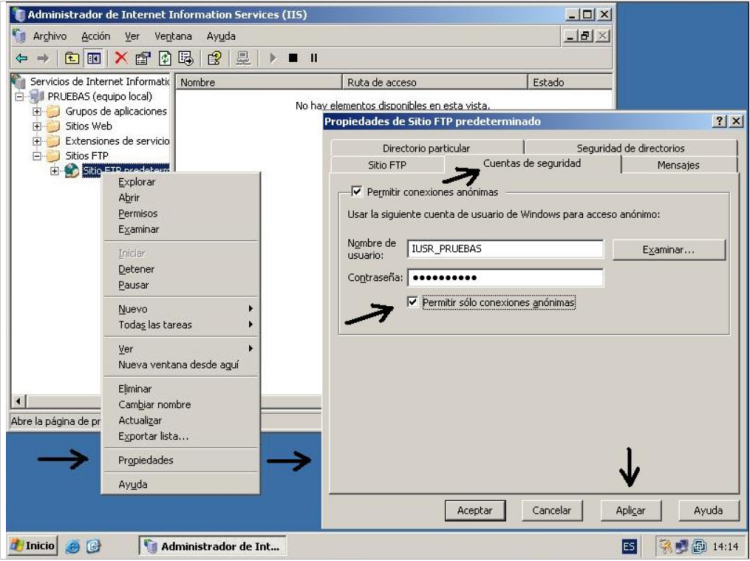Click the tray icon next to the clock
750x561 pixels.
(x=699, y=546)
